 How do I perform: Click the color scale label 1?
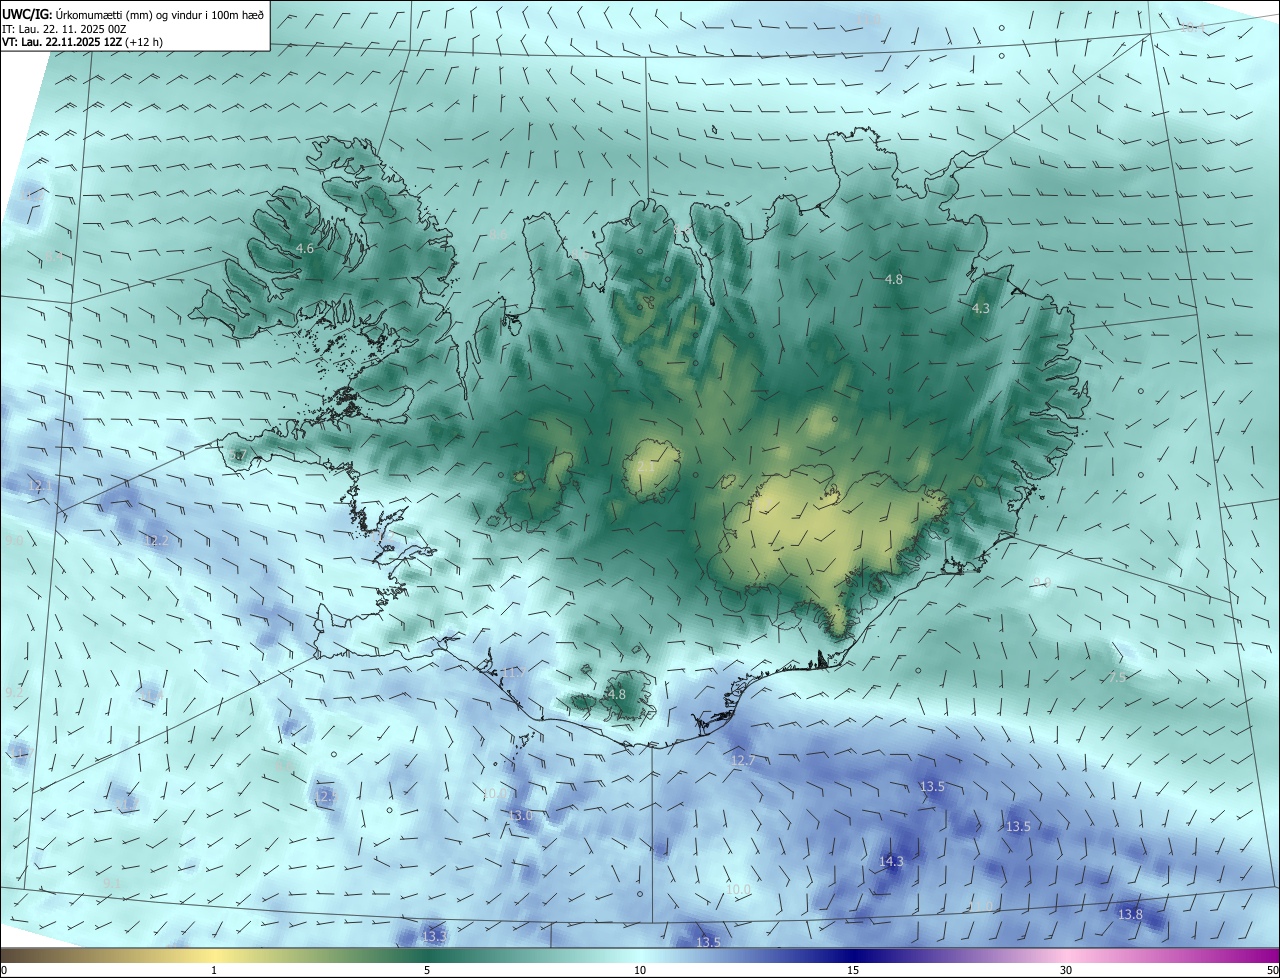coord(214,970)
